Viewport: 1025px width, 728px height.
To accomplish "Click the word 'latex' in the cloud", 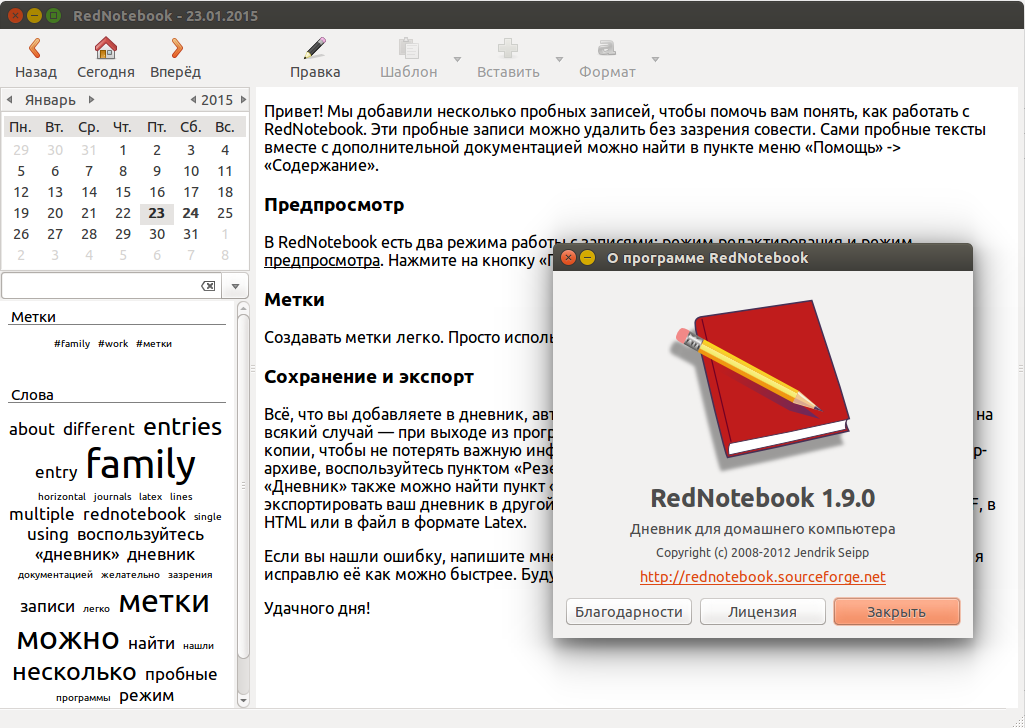I will (x=150, y=497).
